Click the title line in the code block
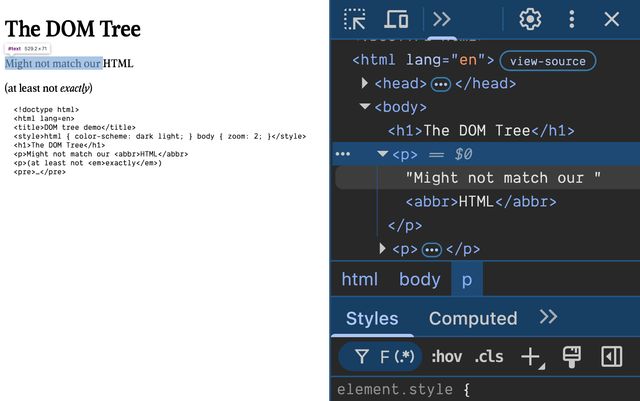640x401 pixels. click(x=74, y=127)
